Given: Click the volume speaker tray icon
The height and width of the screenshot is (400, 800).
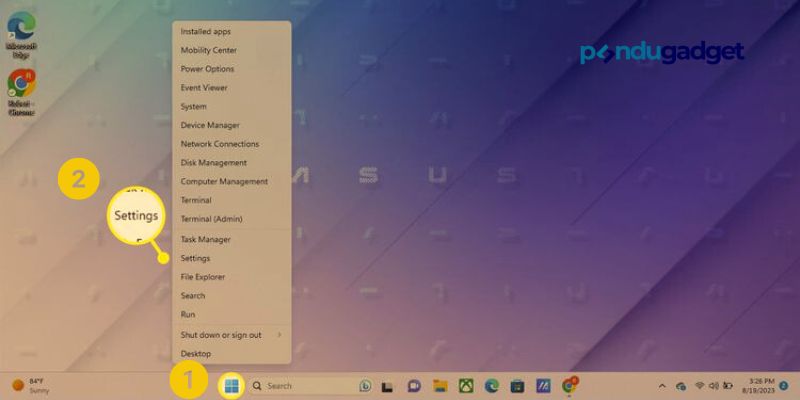Looking at the screenshot, I should 713,386.
